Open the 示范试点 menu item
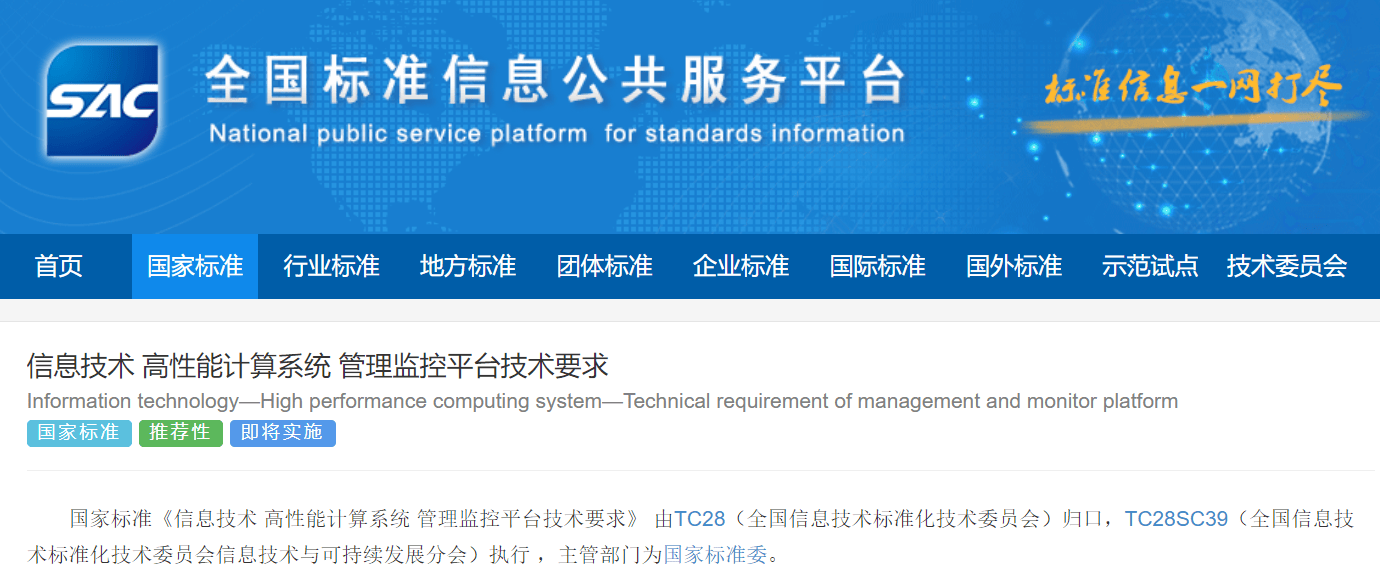1380x581 pixels. tap(1150, 266)
